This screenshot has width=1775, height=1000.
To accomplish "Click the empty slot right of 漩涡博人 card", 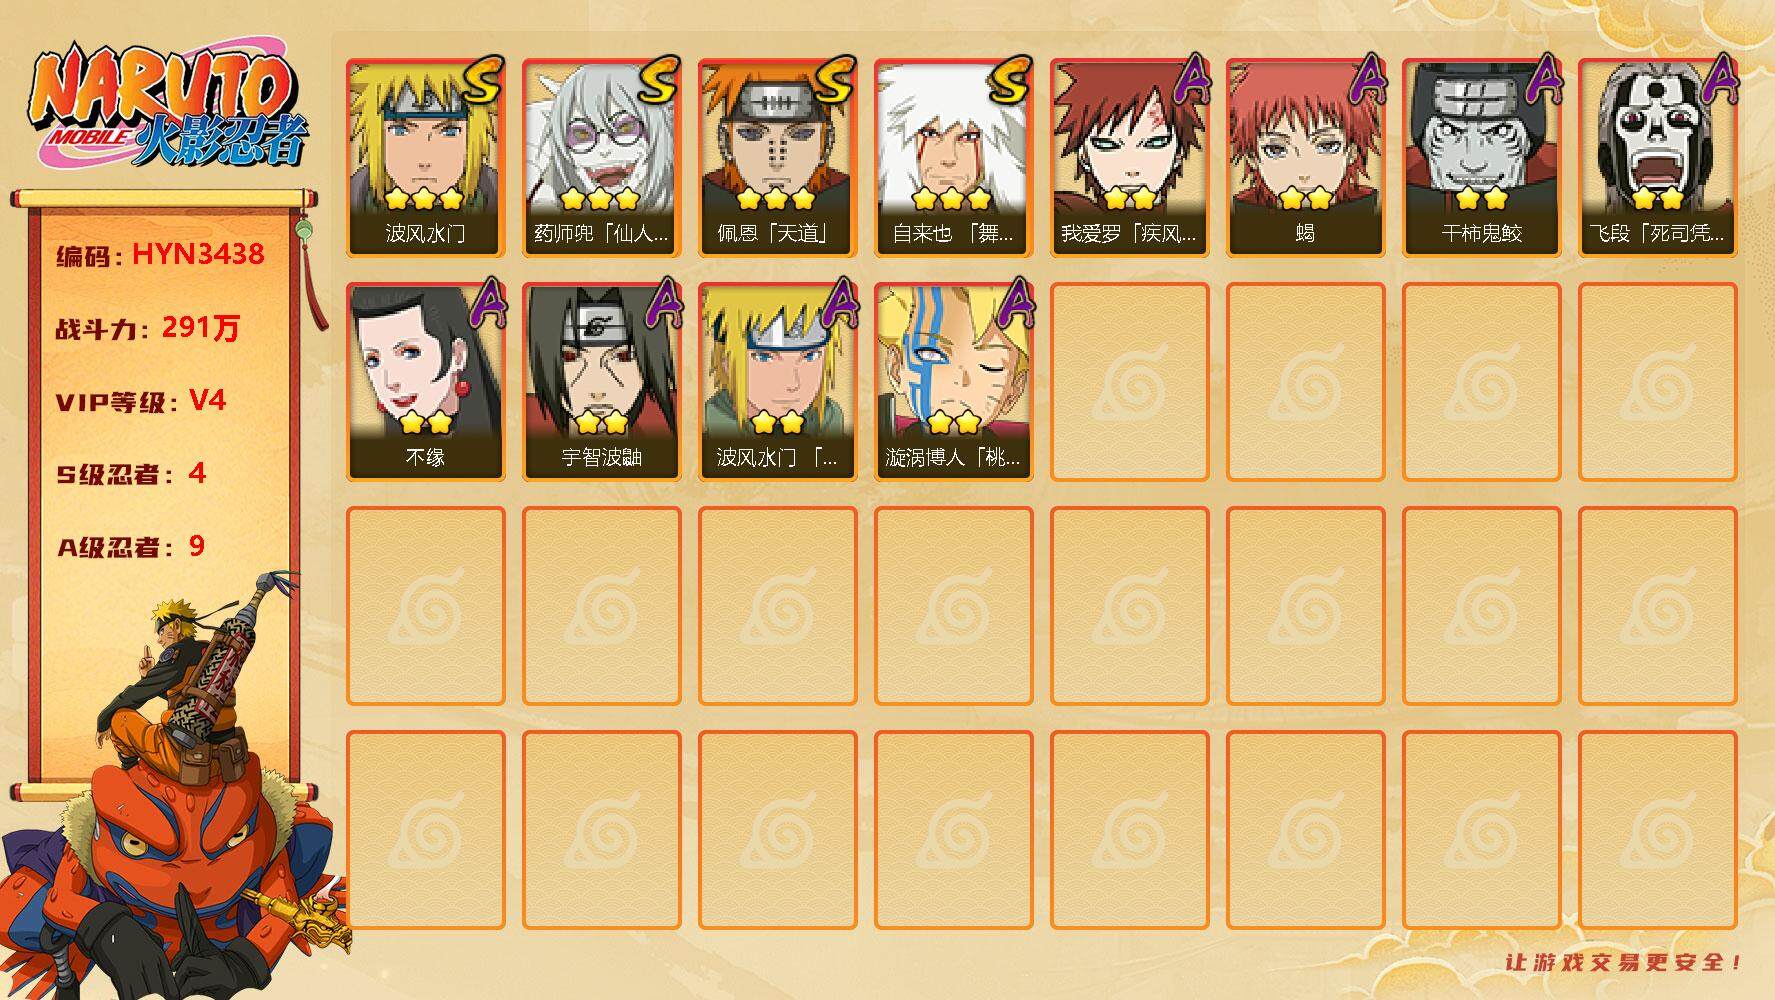I will pos(1129,382).
